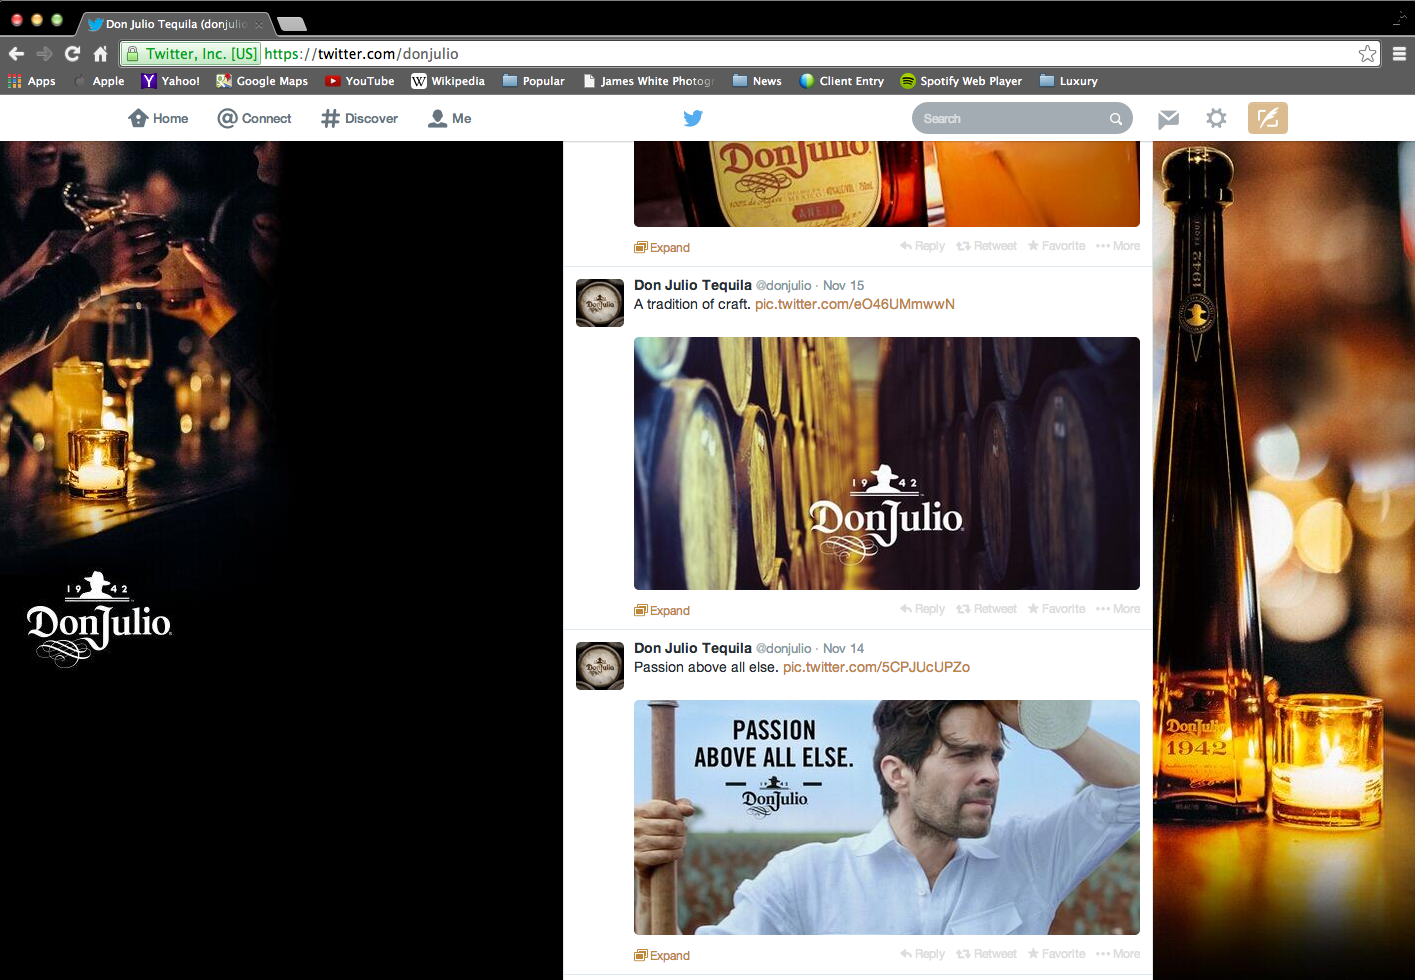Open the News bookmarks folder

(757, 81)
